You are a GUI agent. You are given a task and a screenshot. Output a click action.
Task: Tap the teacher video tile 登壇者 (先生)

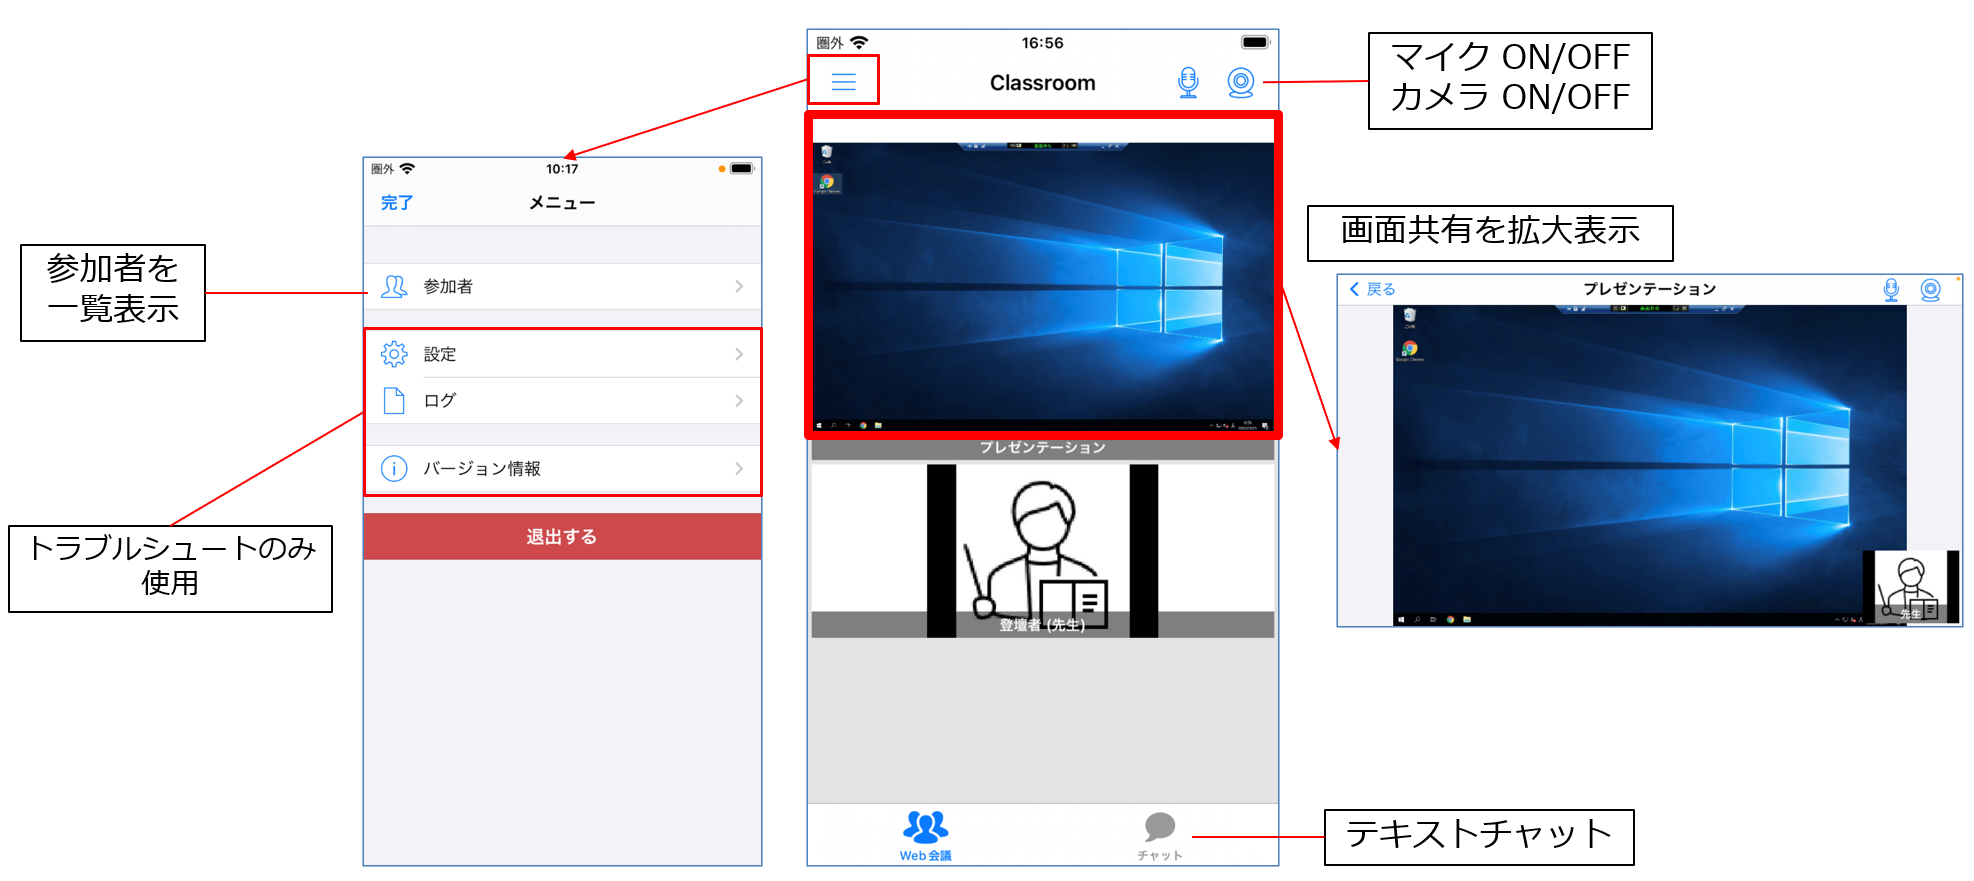tap(1042, 551)
